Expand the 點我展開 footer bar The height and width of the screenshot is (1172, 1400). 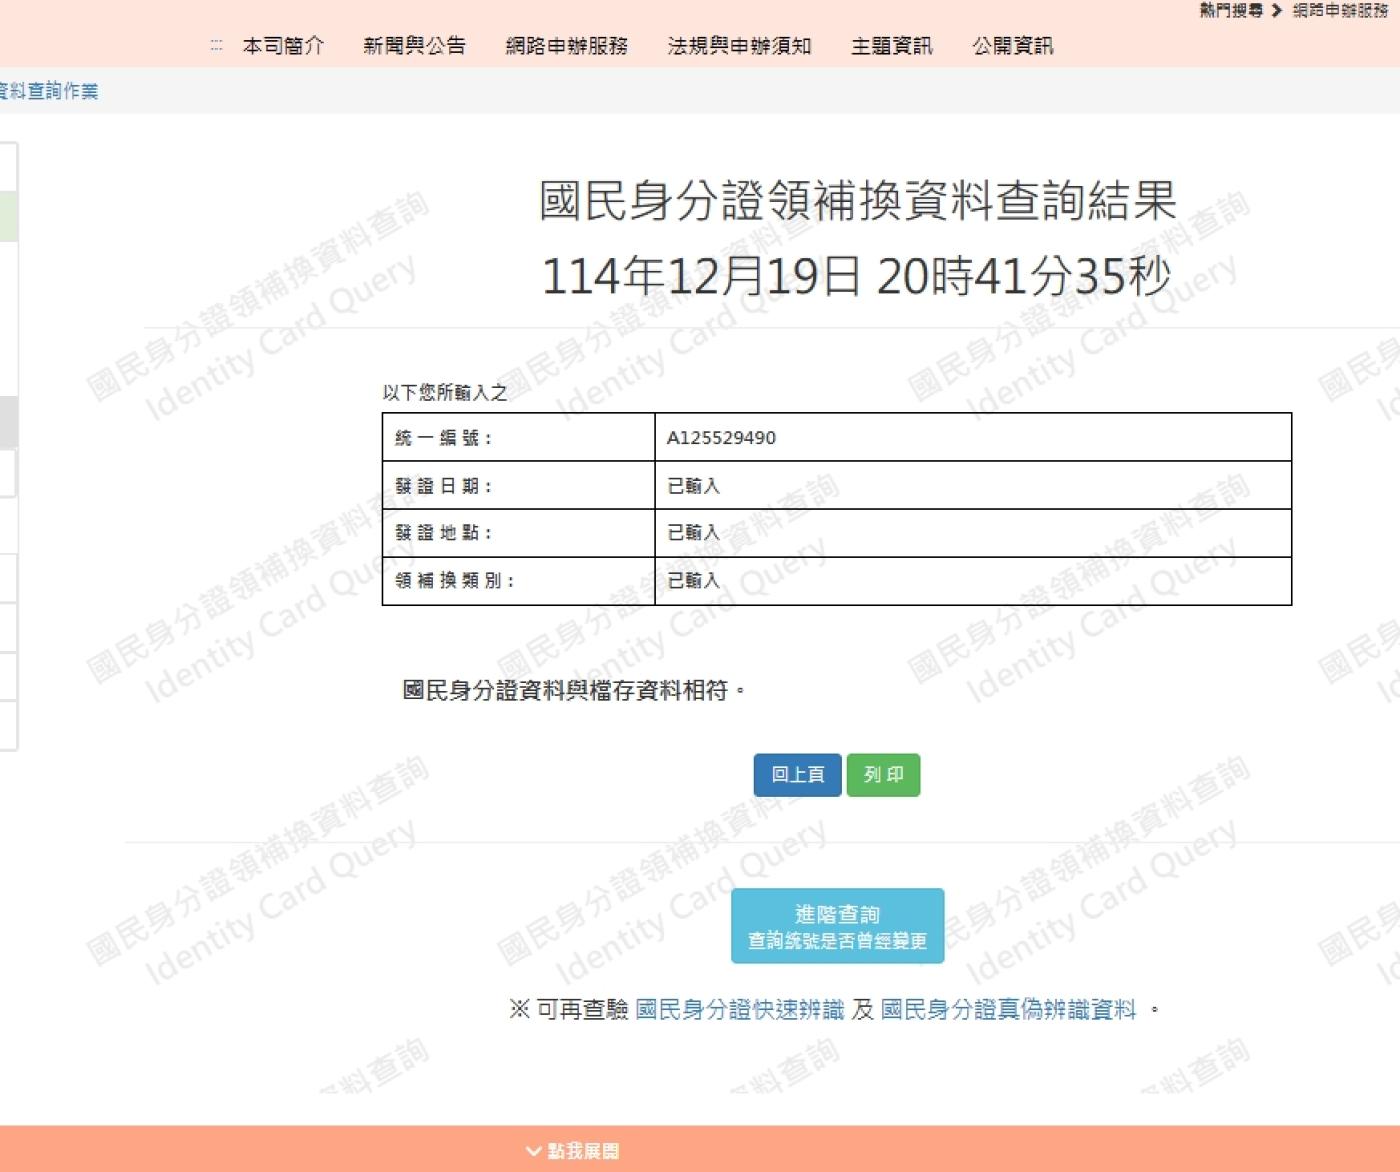pyautogui.click(x=573, y=1151)
